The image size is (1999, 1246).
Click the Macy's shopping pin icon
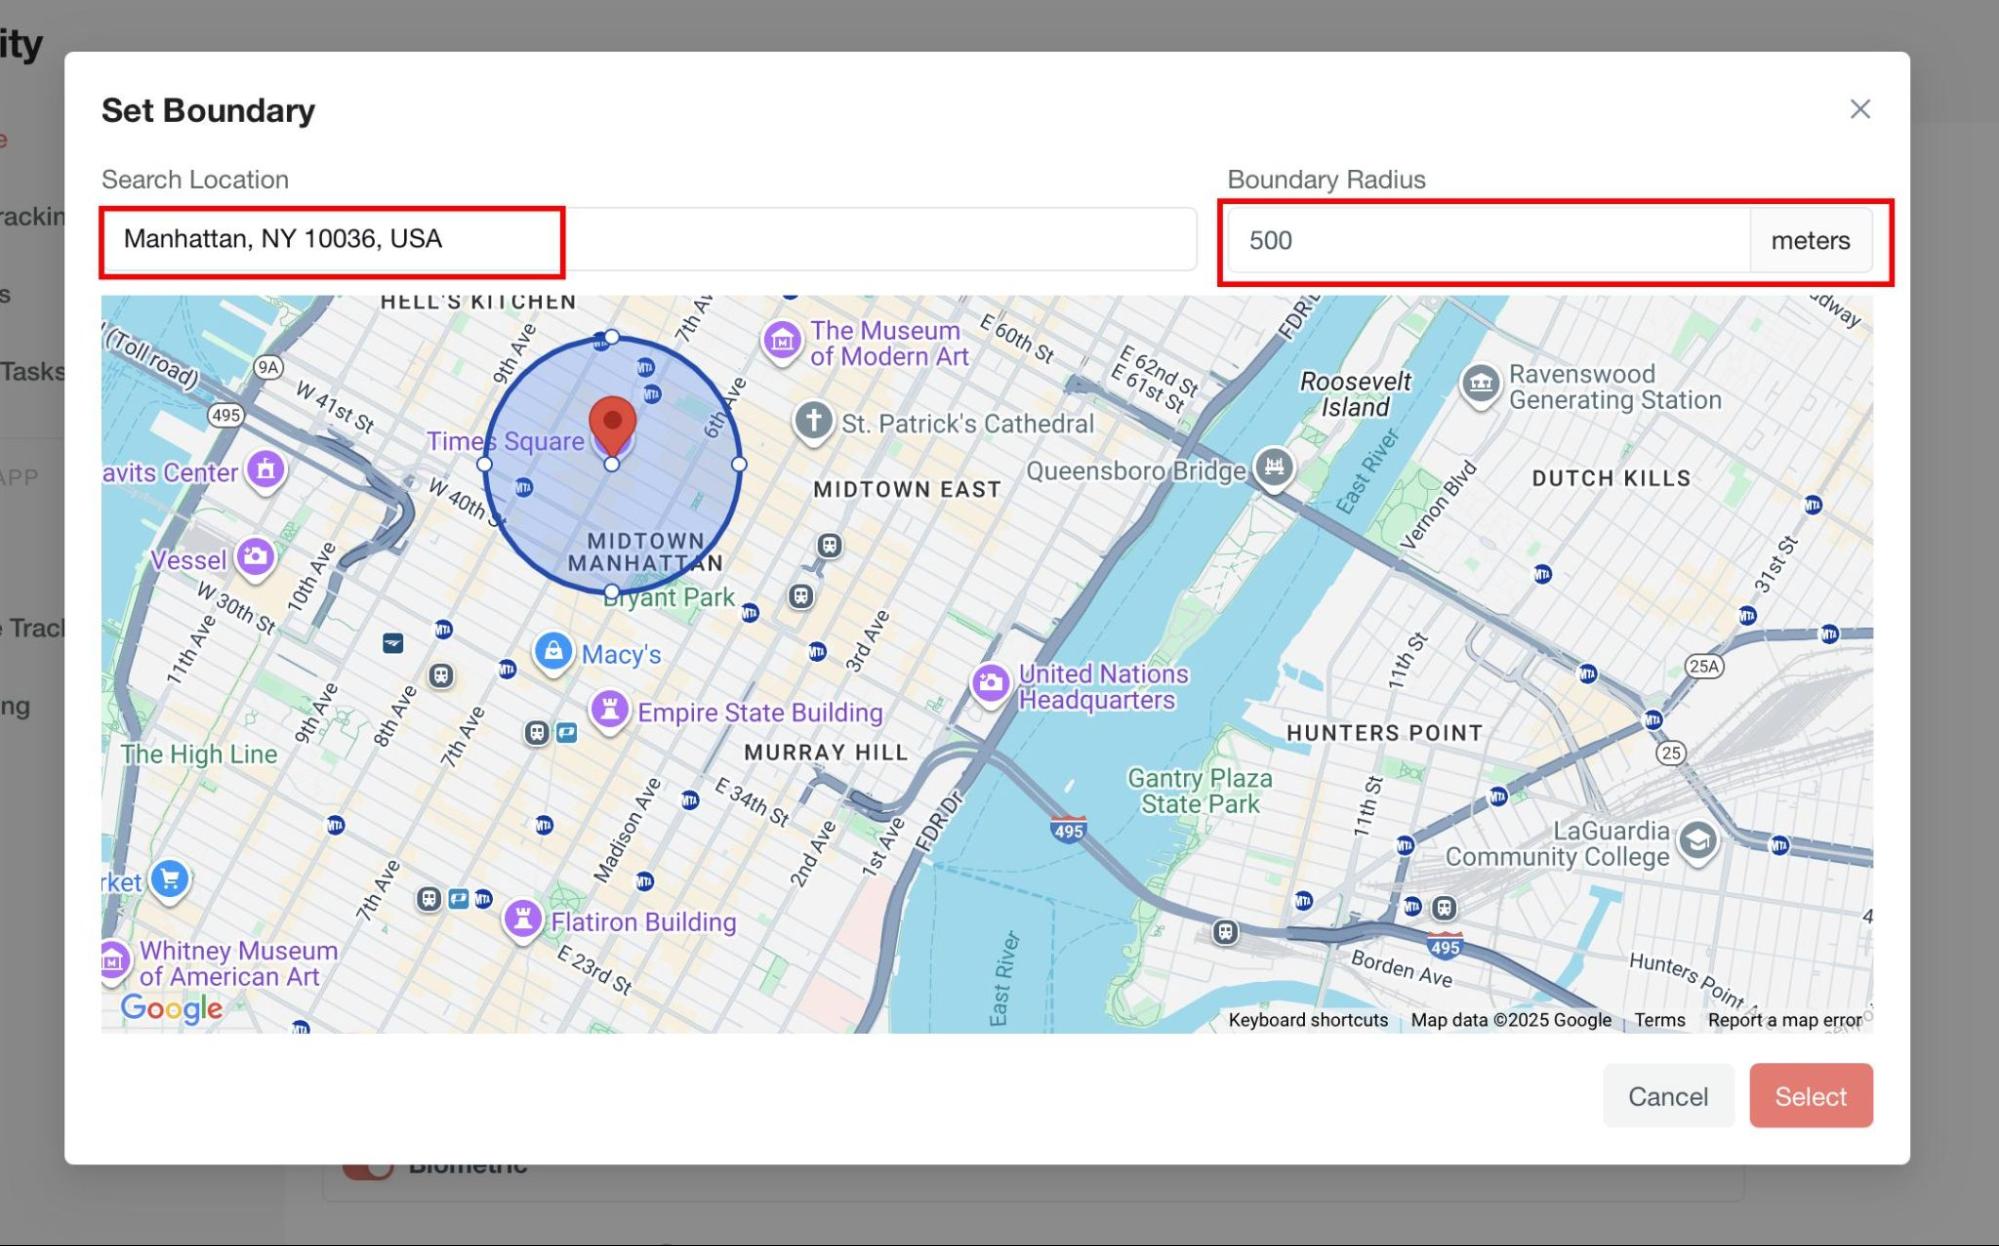(x=553, y=651)
